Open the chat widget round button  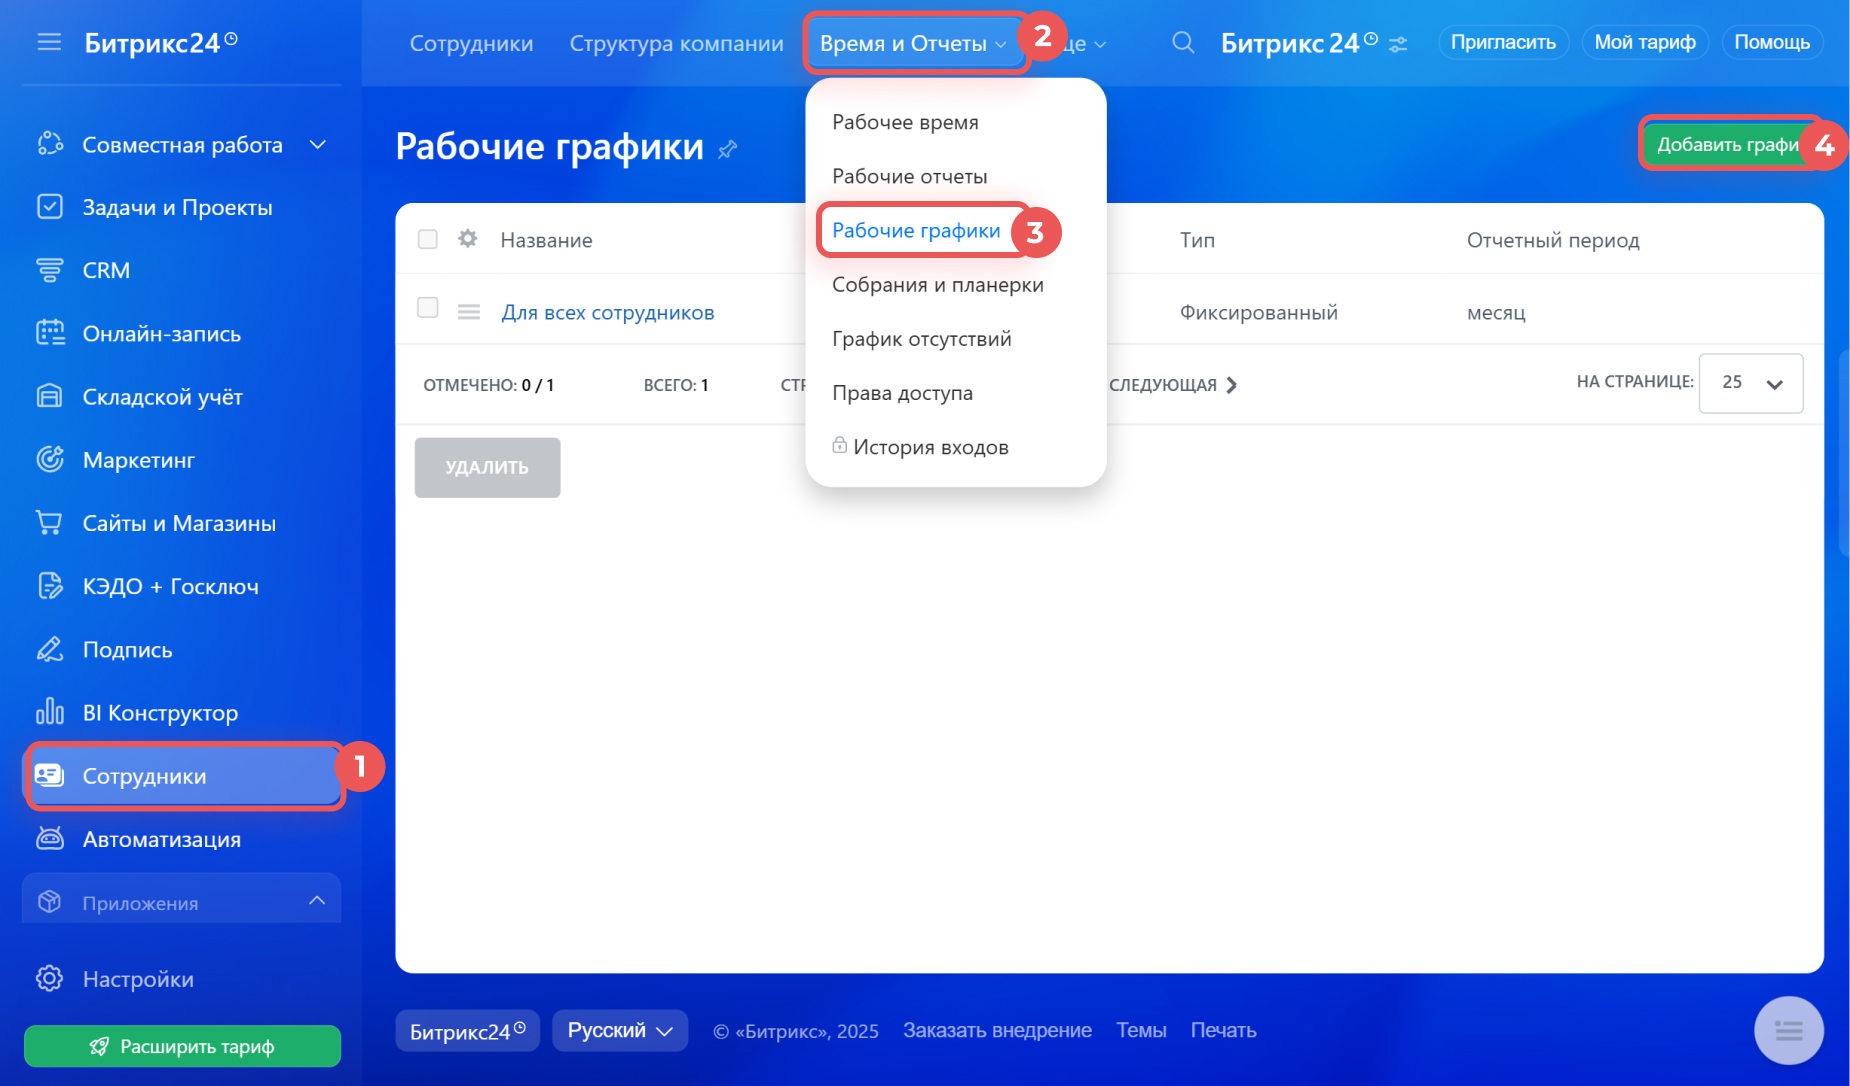[1789, 1030]
